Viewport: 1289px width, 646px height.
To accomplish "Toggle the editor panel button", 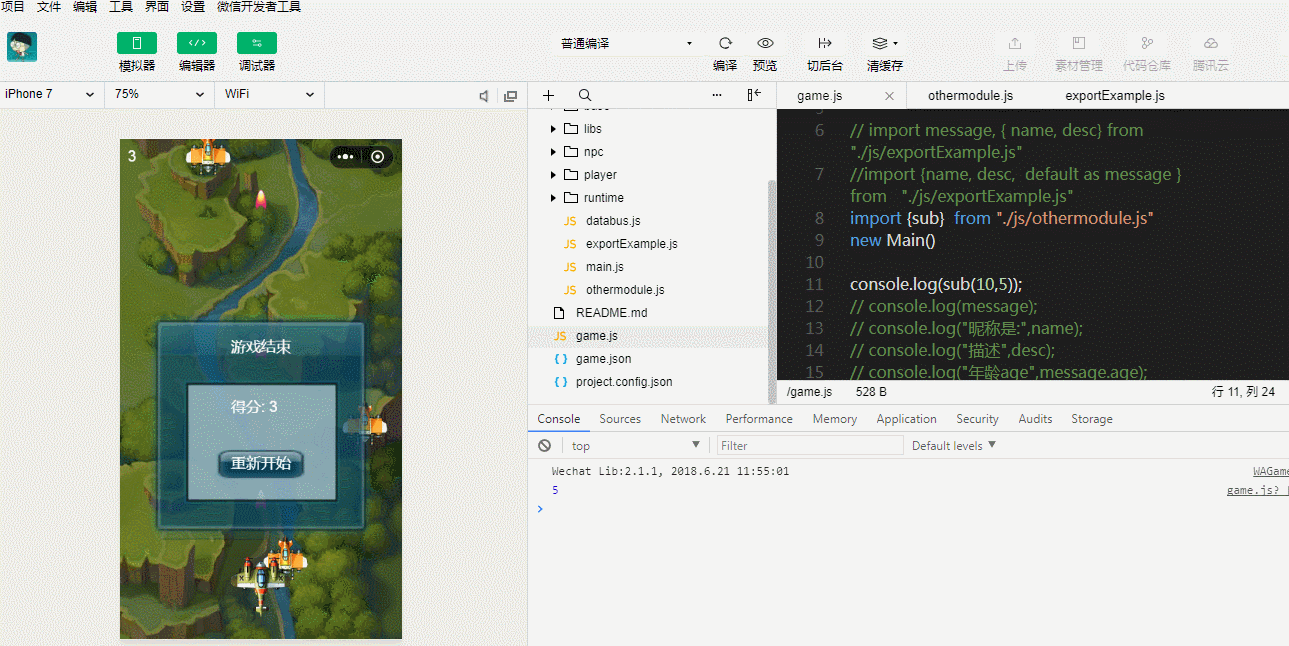I will (197, 43).
